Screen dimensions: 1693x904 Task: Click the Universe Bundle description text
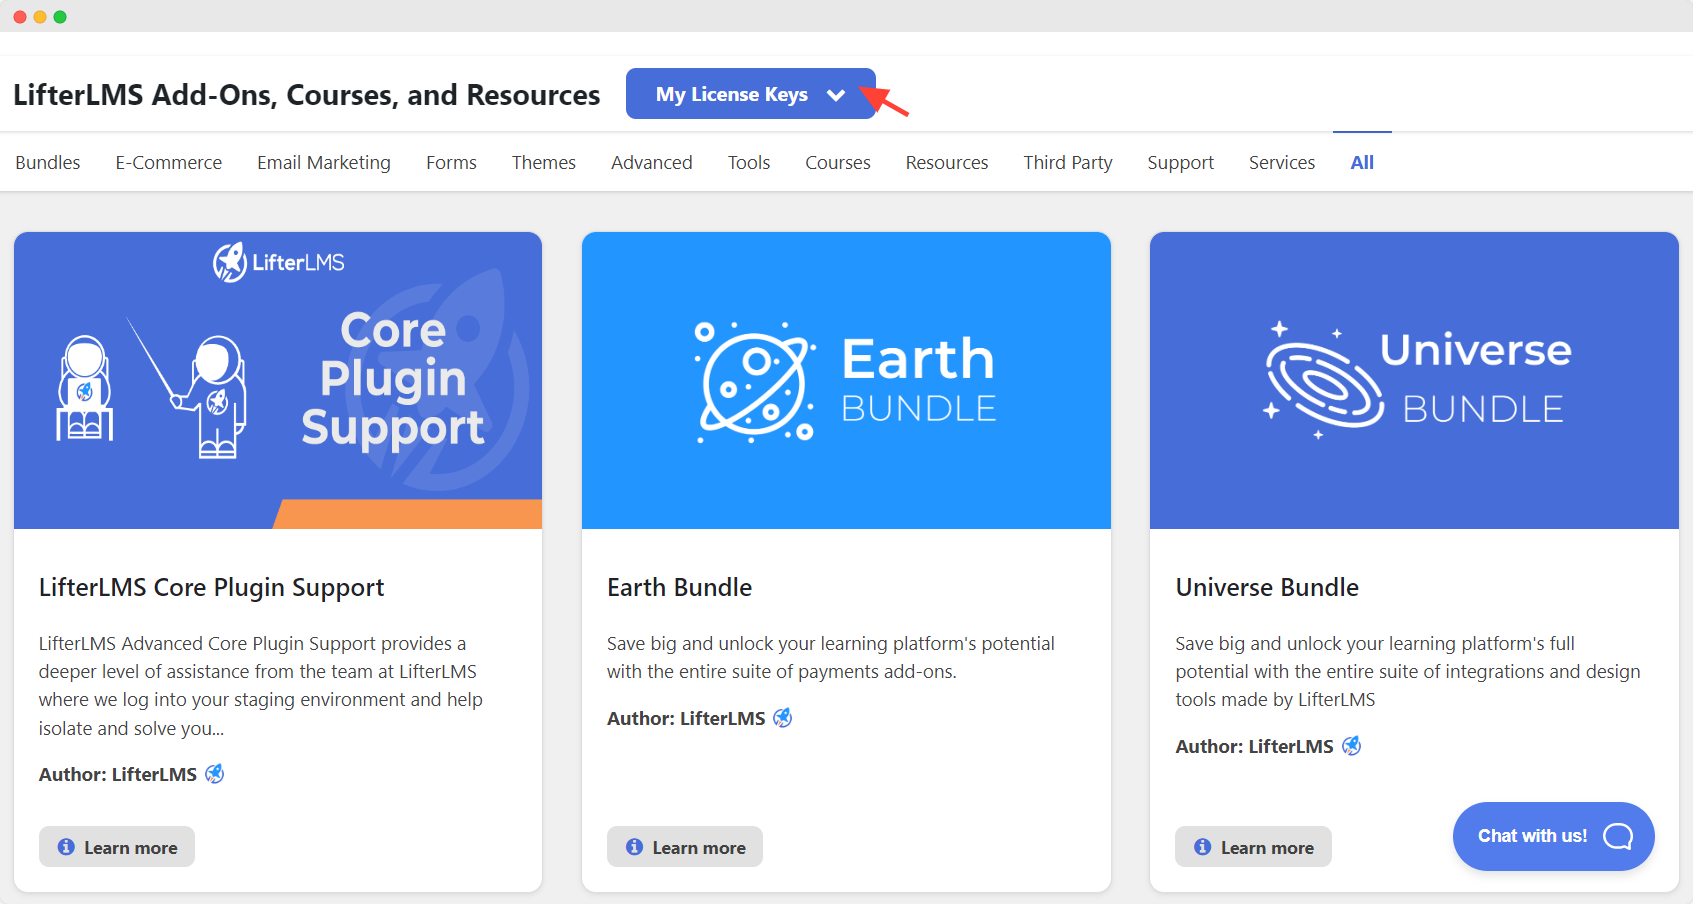1408,671
